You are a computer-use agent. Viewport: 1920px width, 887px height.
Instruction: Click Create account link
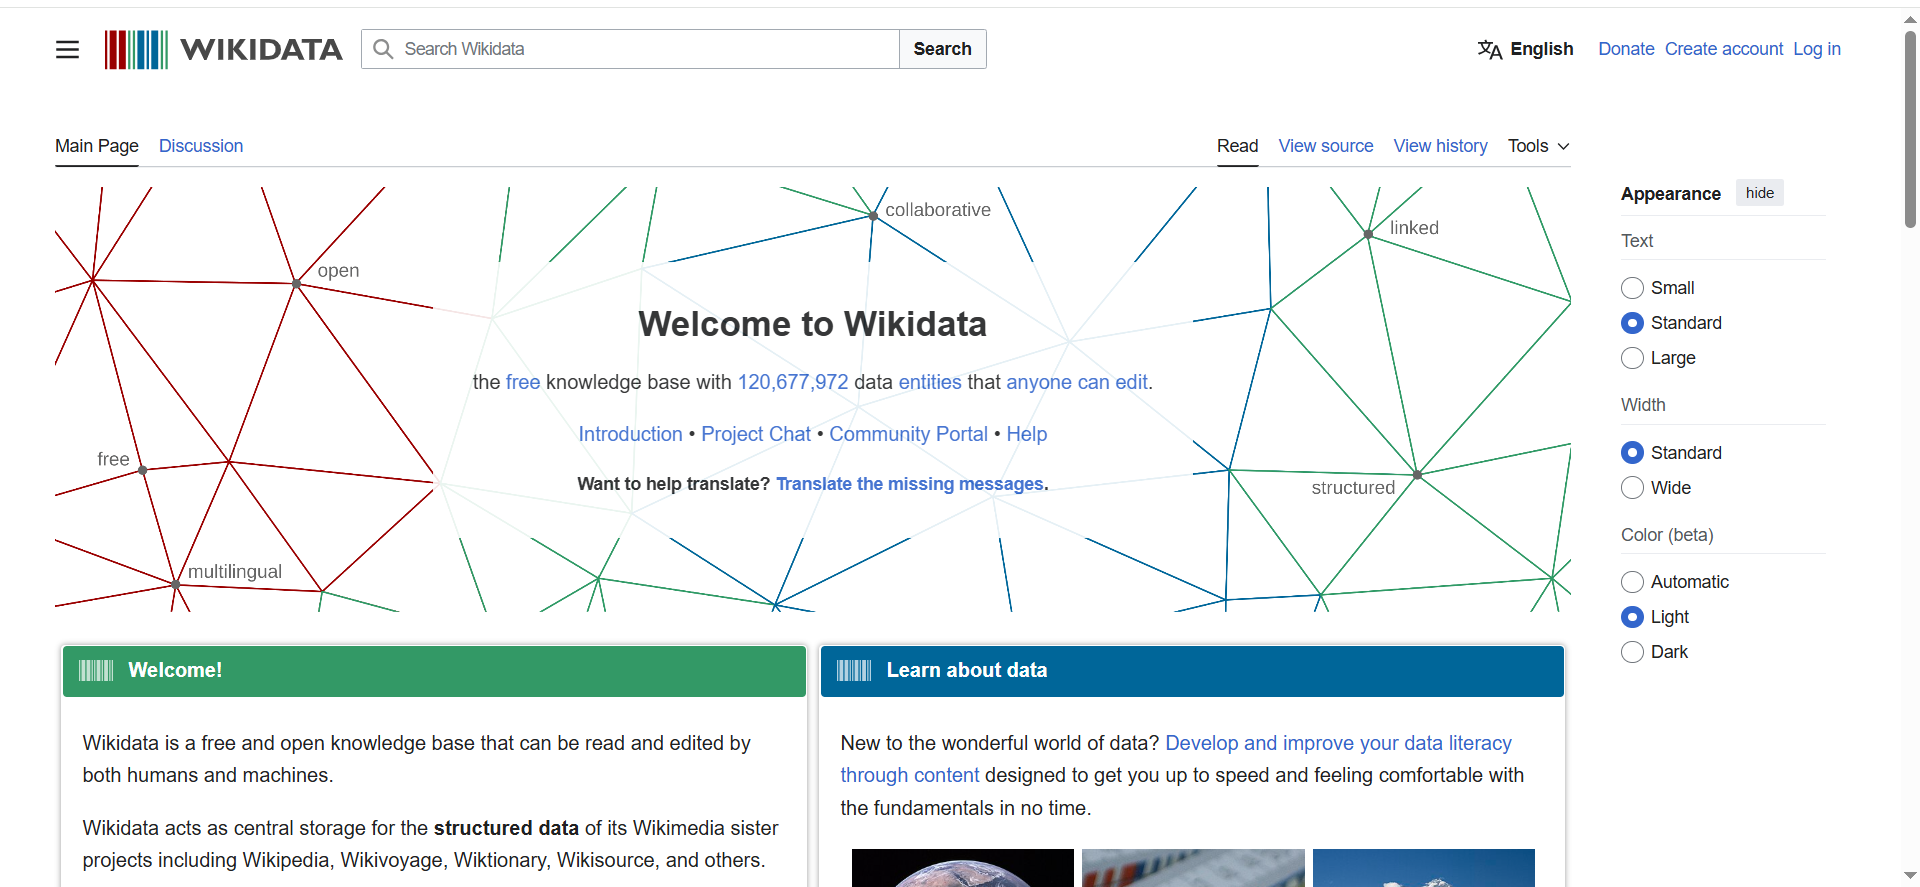(x=1724, y=49)
